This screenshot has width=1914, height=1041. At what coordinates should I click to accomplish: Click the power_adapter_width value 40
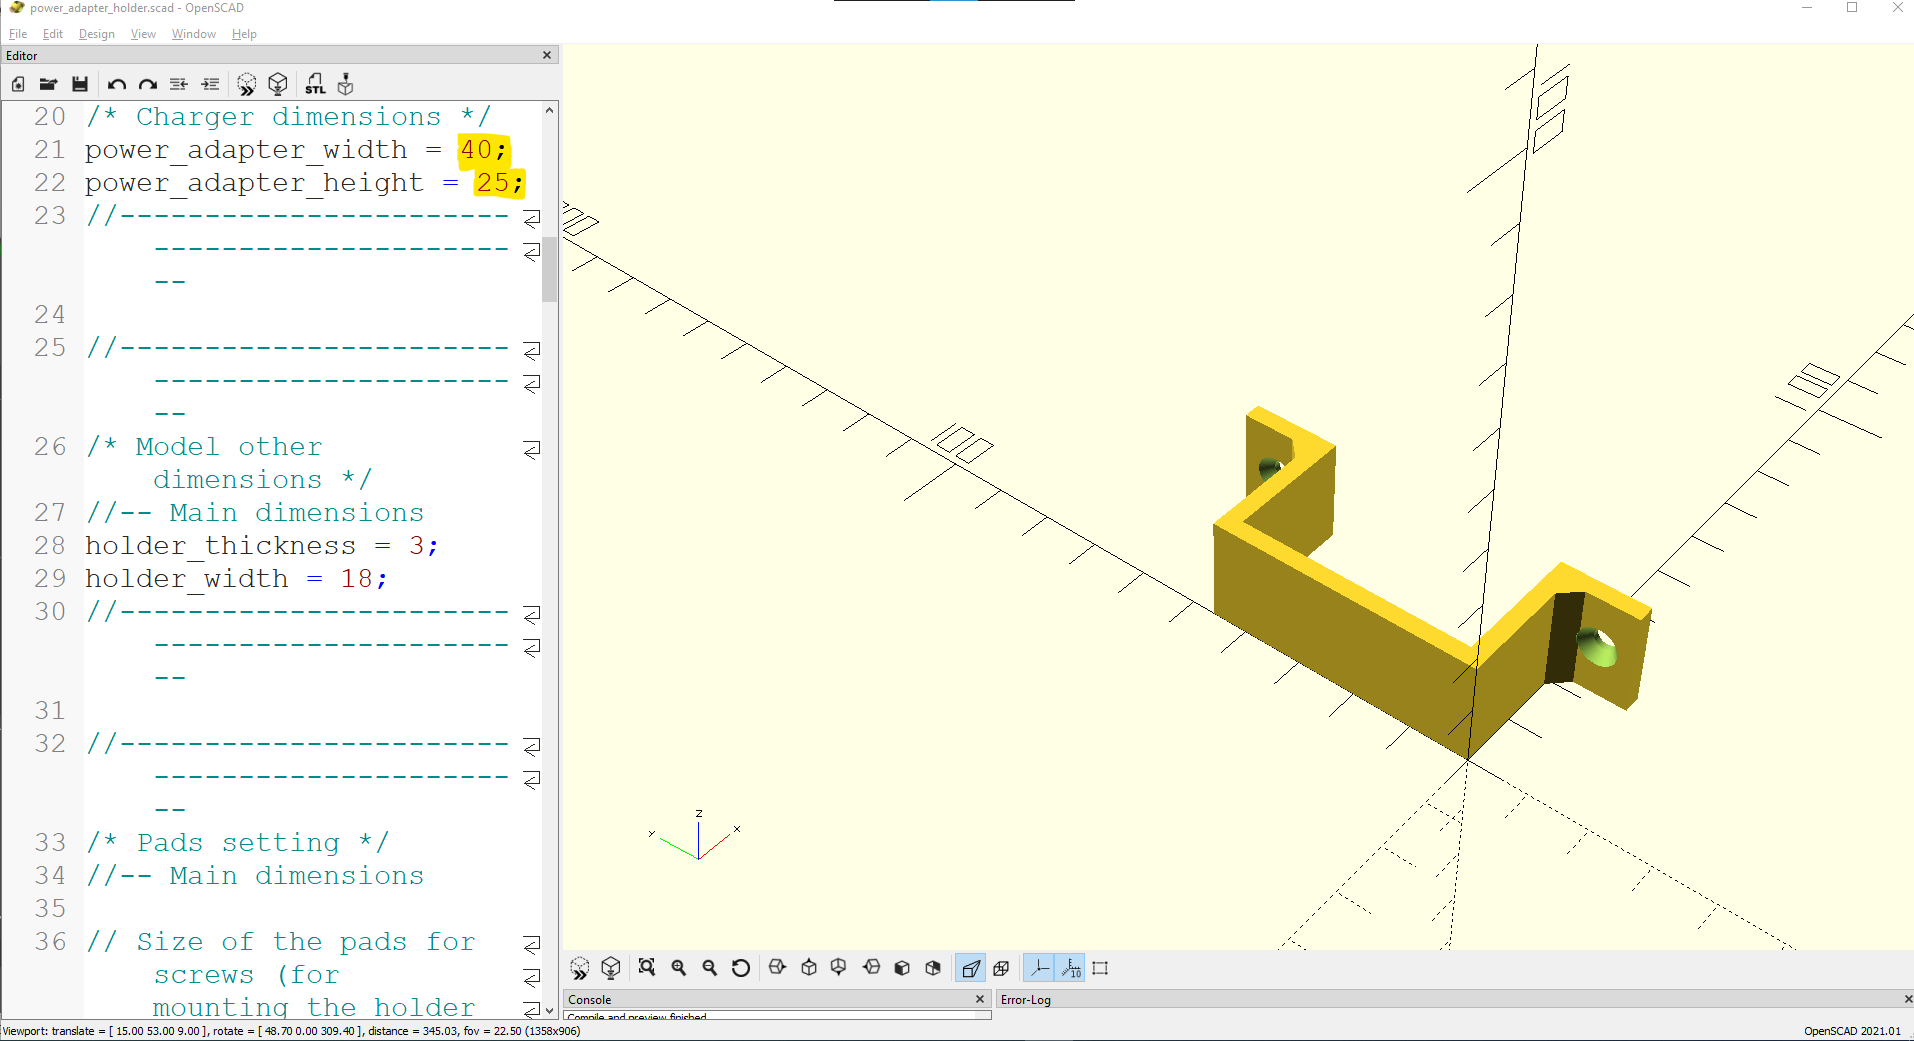(x=476, y=150)
